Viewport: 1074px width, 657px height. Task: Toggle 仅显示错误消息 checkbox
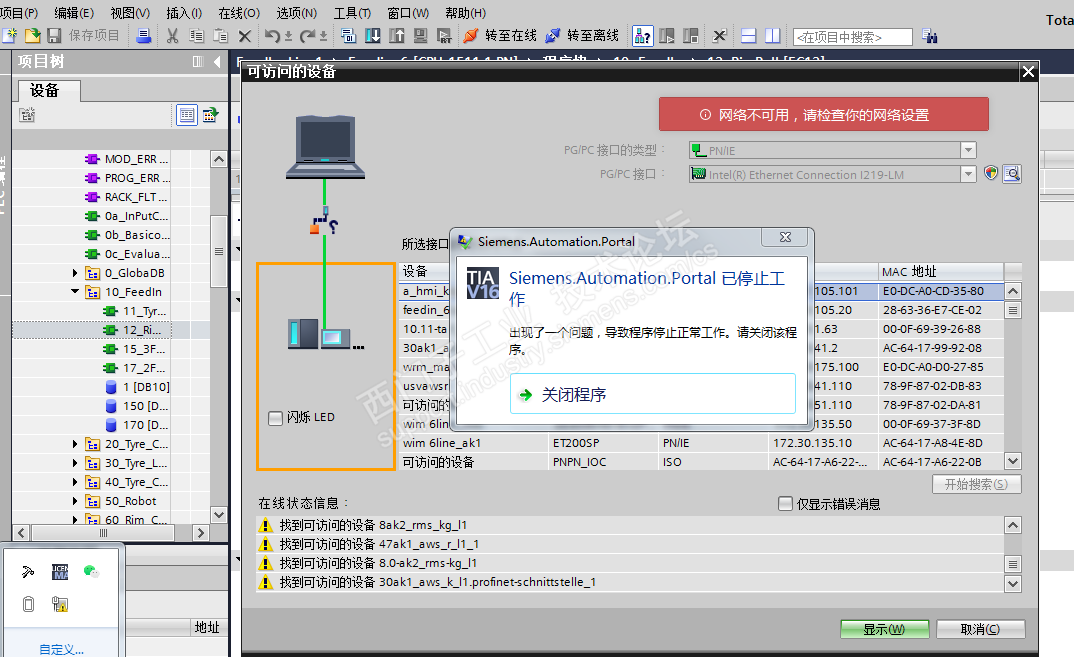coord(786,504)
